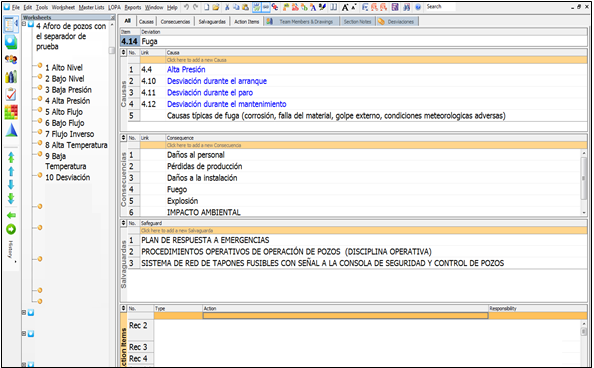
Task: Click the blue help circle icon in the toolbar
Action: tap(418, 7)
